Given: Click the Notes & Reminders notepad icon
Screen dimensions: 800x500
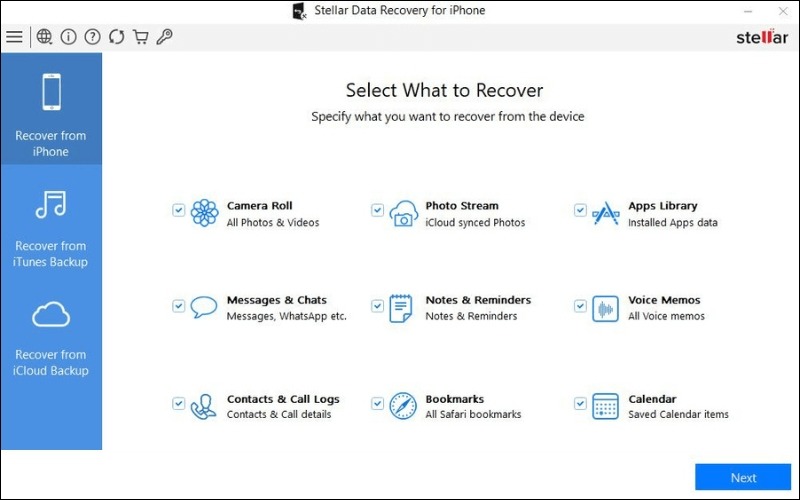Looking at the screenshot, I should tap(401, 308).
